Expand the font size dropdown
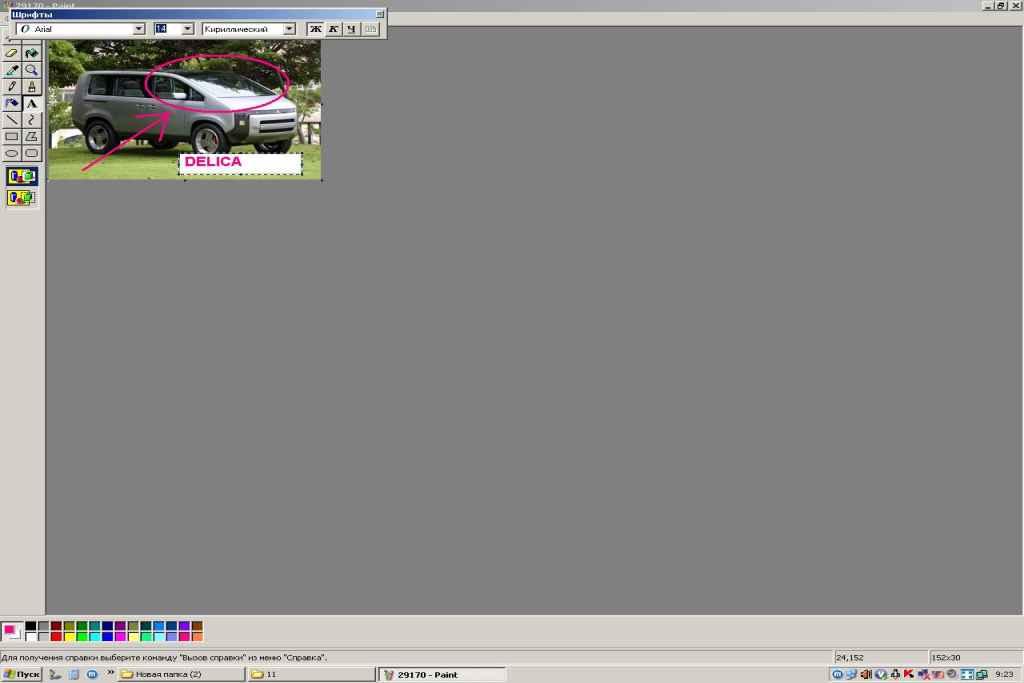1024x683 pixels. (x=187, y=29)
